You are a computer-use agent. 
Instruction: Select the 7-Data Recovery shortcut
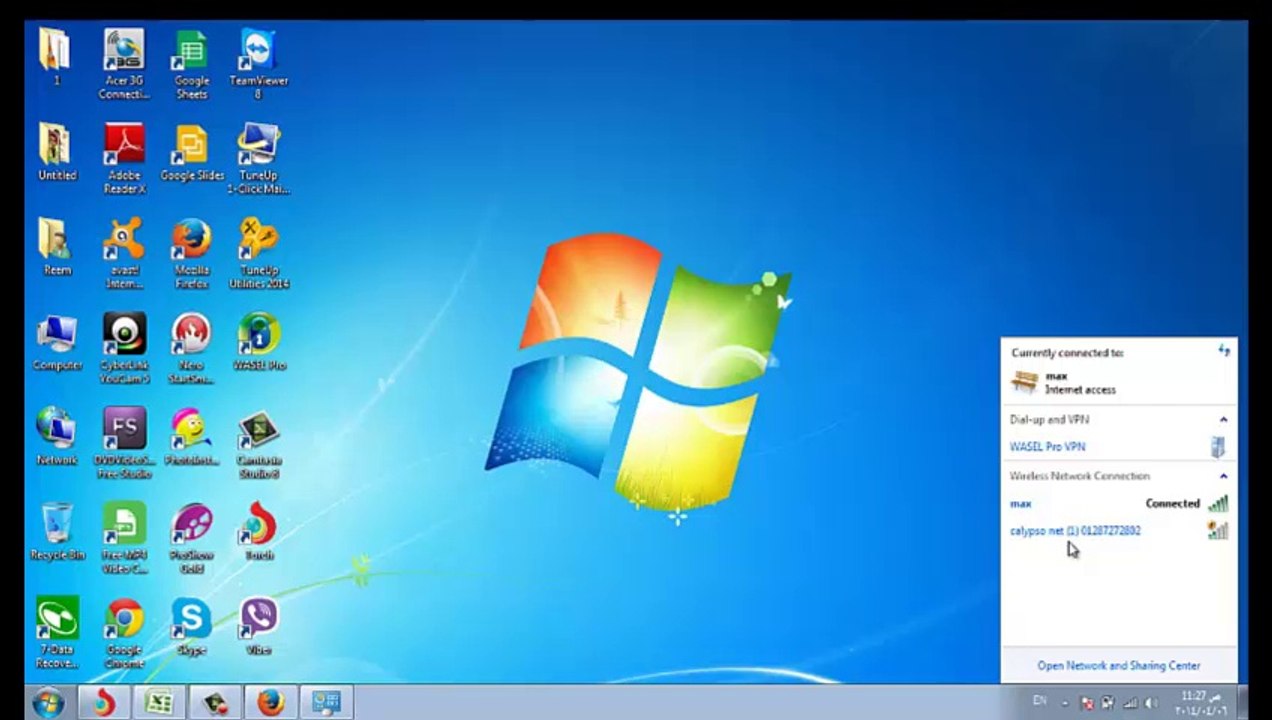(57, 633)
